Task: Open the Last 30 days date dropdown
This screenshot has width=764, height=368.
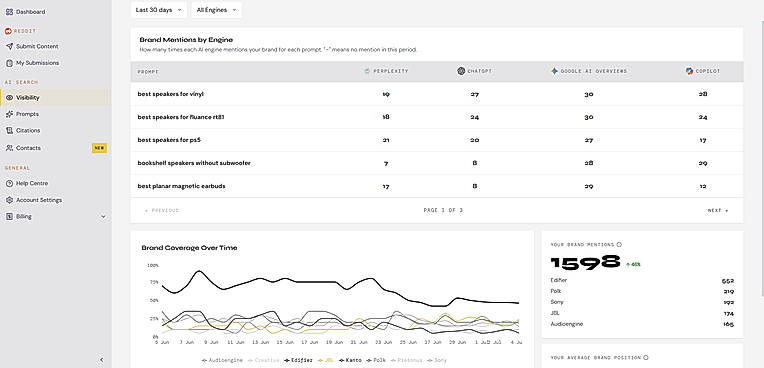Action: click(x=158, y=10)
